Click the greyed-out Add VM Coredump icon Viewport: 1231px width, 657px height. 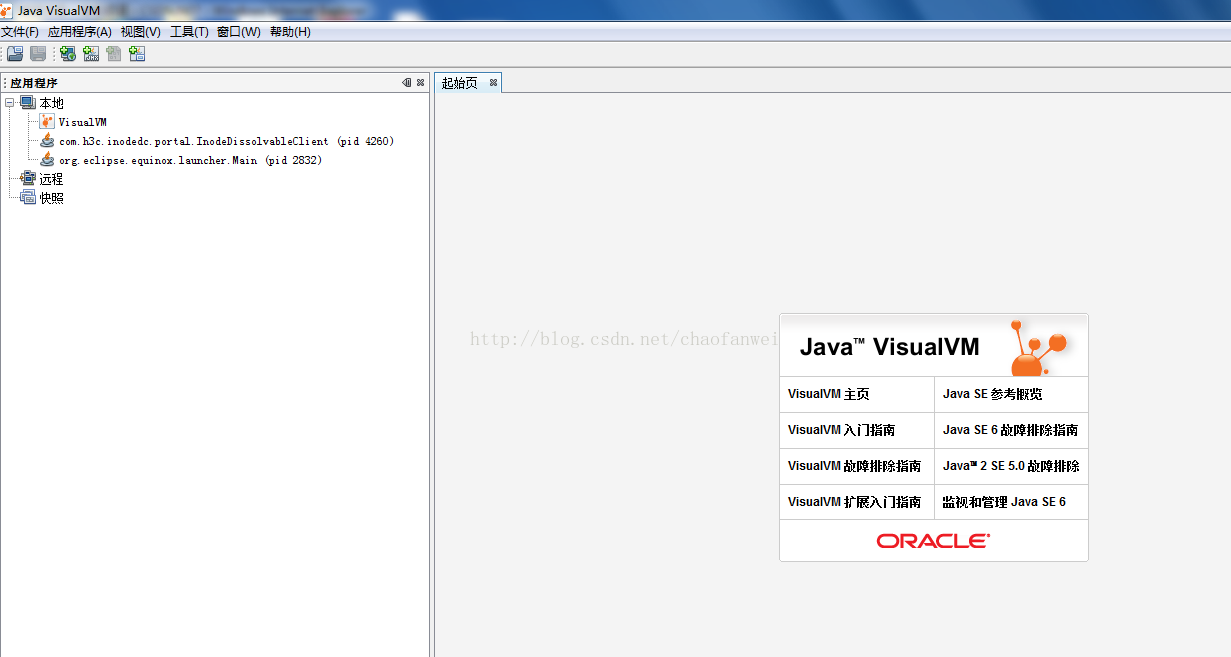pyautogui.click(x=114, y=54)
